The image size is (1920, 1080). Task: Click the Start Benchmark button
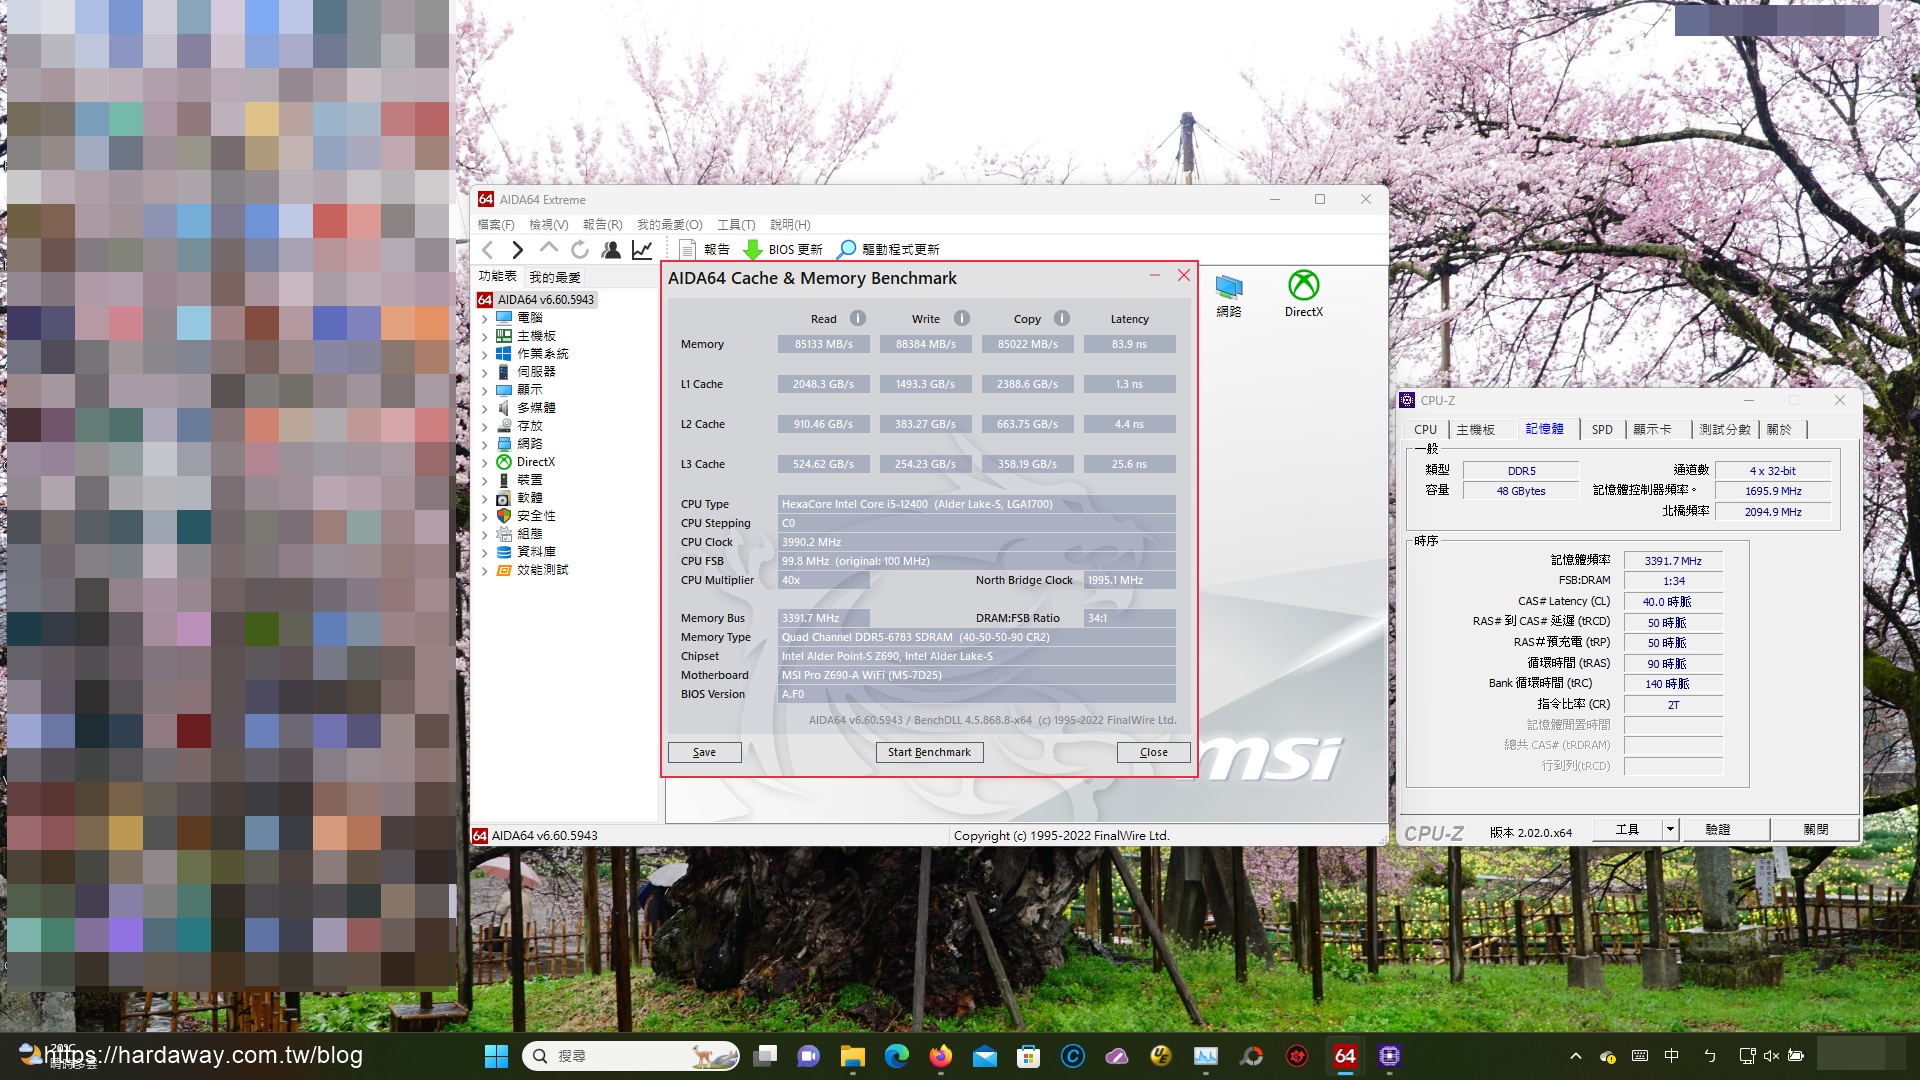click(x=929, y=752)
